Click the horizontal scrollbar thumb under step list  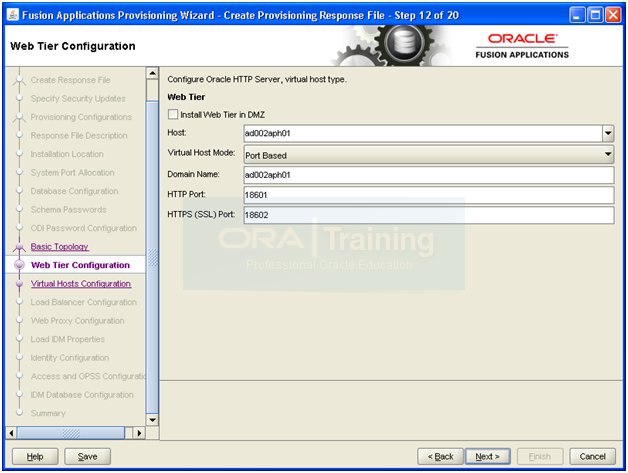[71, 433]
